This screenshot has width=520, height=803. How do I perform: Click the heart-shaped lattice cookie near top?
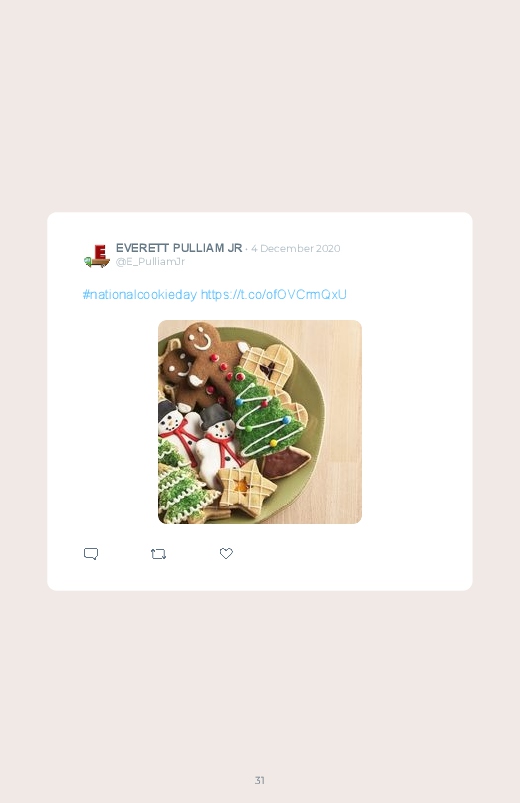268,364
